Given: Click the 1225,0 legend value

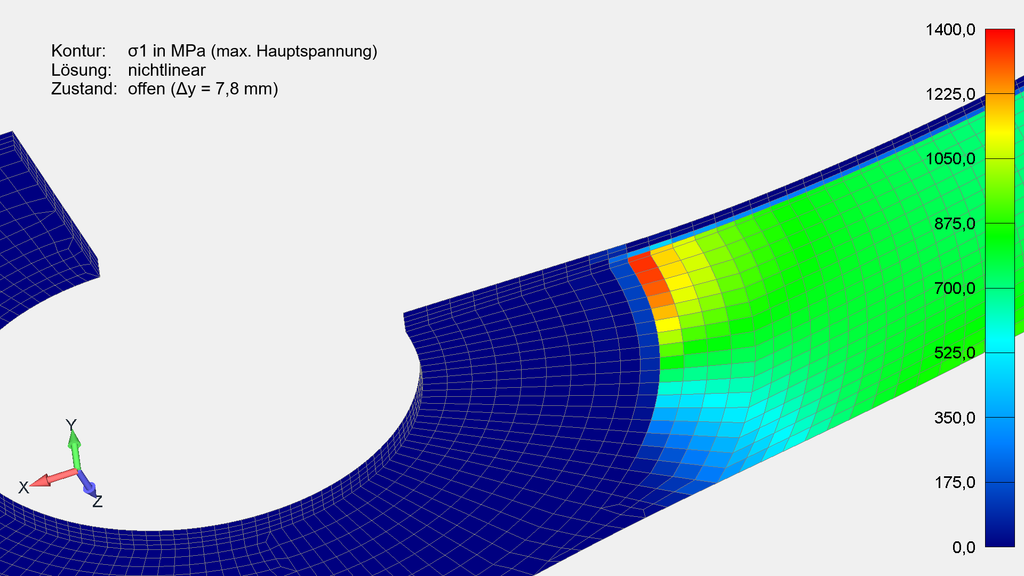Looking at the screenshot, I should (x=950, y=94).
